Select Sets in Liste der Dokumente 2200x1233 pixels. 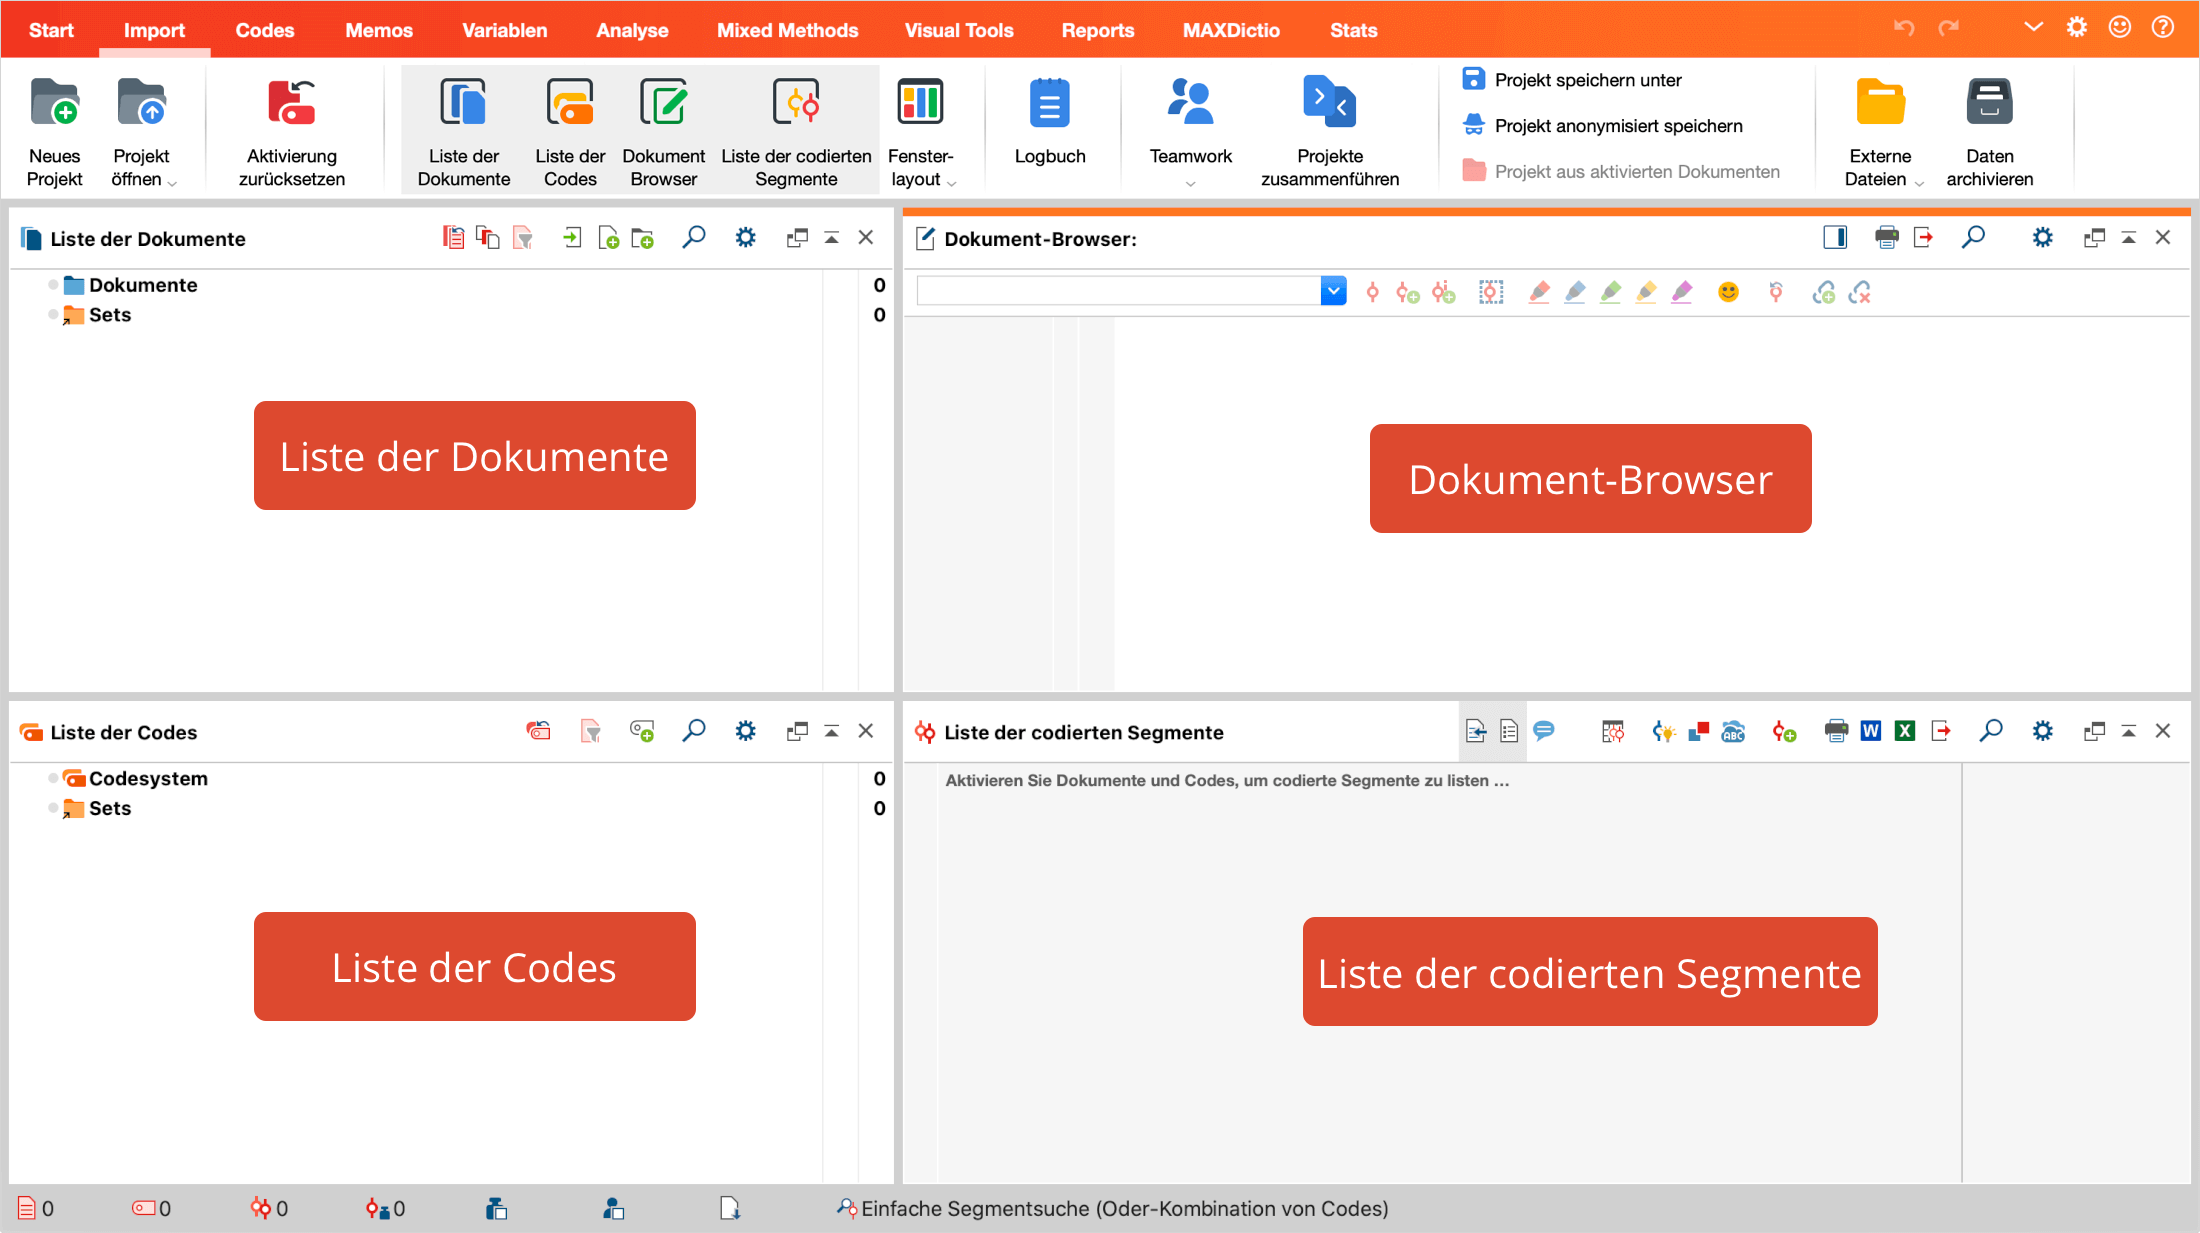(110, 315)
